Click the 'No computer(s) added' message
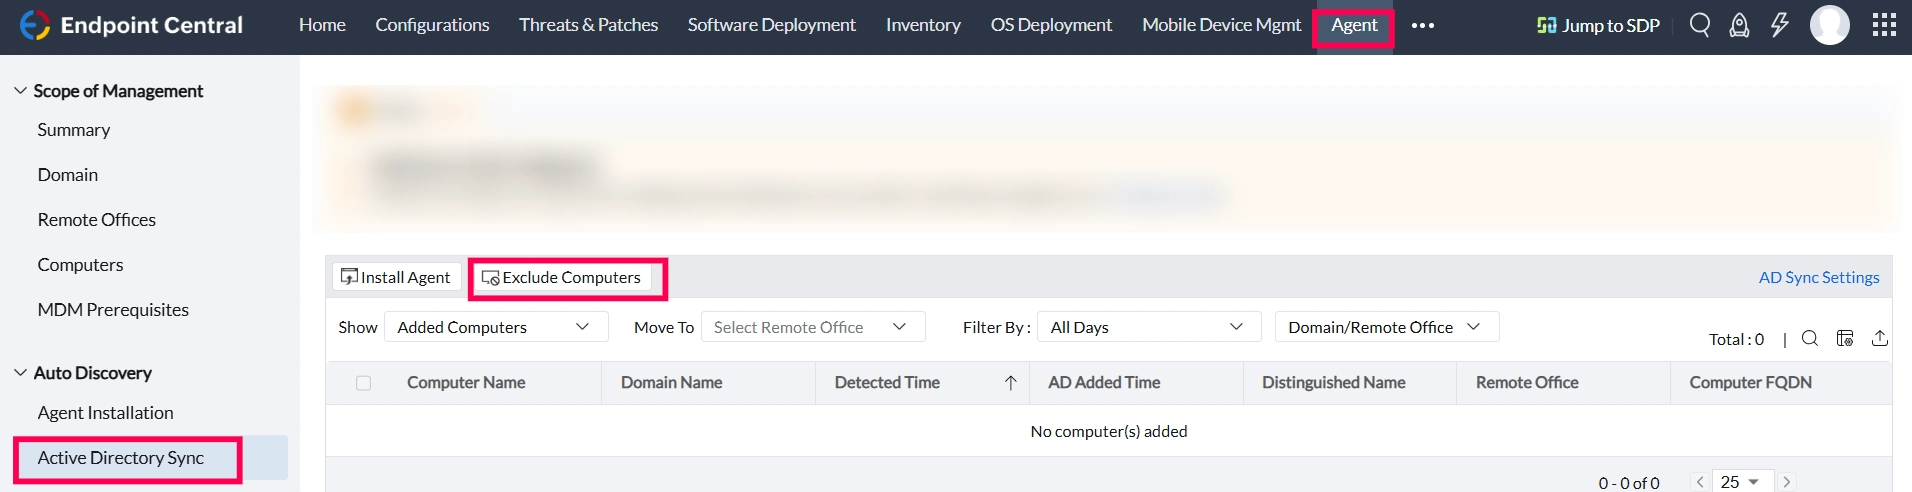This screenshot has width=1912, height=492. (x=1109, y=431)
